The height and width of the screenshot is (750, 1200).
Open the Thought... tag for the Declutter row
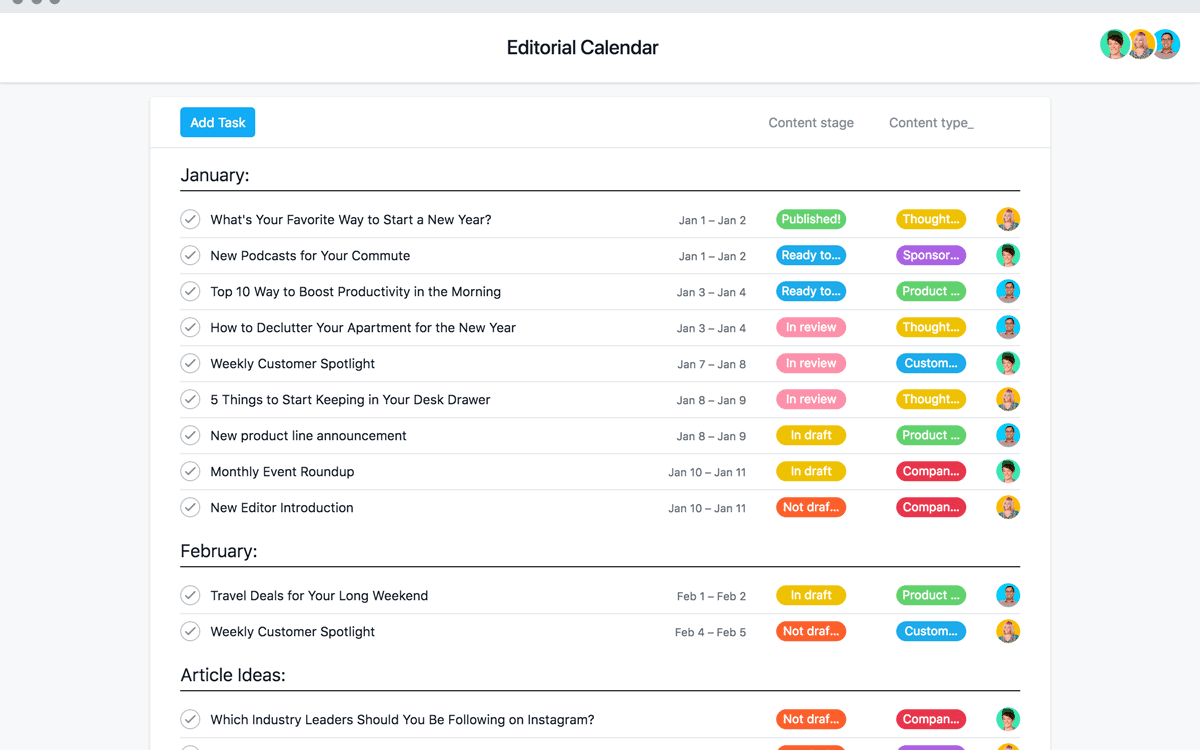tap(931, 327)
